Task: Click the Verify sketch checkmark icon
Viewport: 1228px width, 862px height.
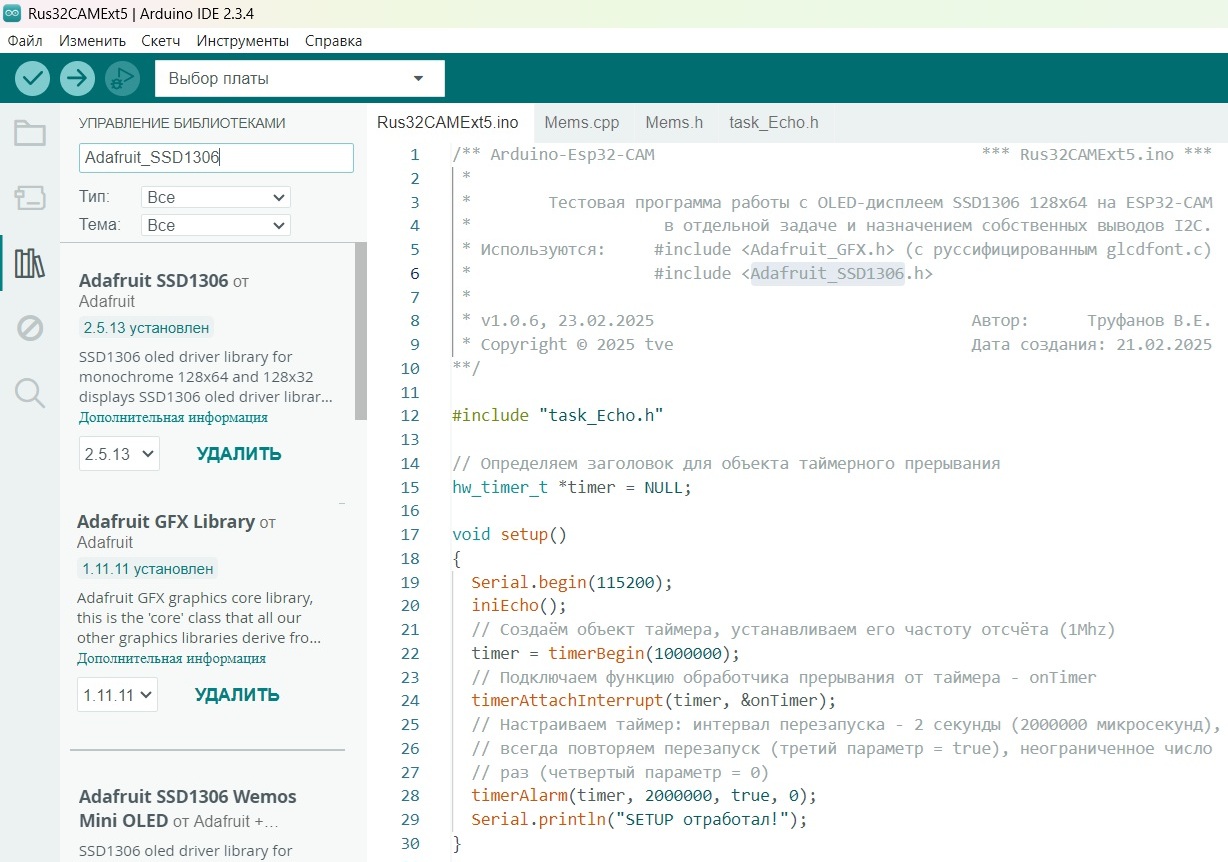Action: point(33,78)
